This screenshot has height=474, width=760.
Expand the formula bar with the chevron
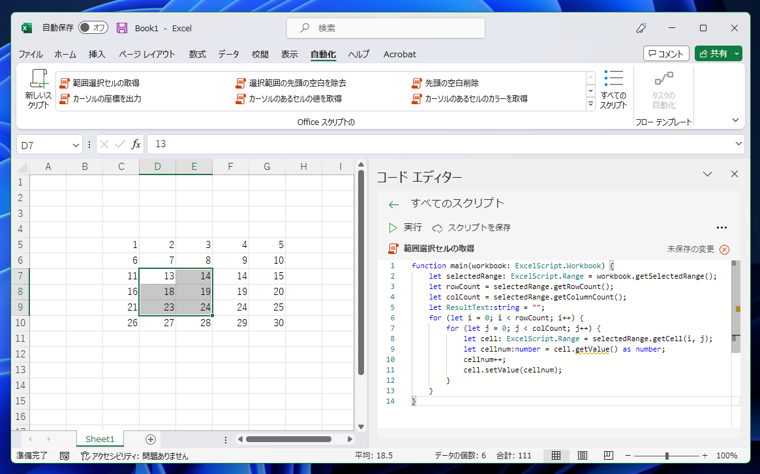pyautogui.click(x=738, y=143)
